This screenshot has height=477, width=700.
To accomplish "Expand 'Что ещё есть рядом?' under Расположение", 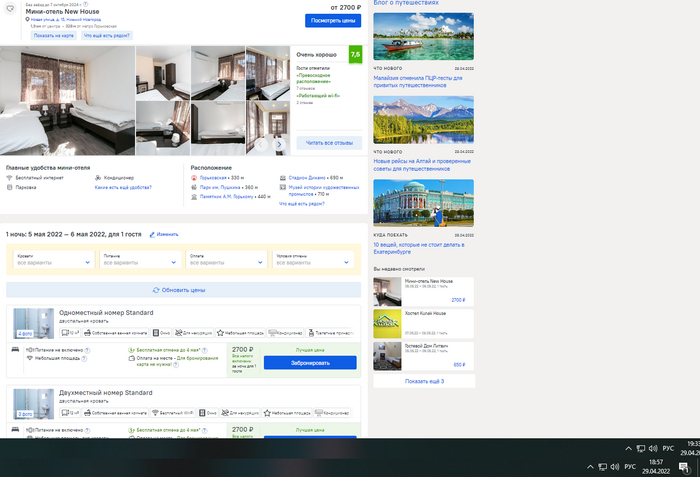I will (302, 204).
